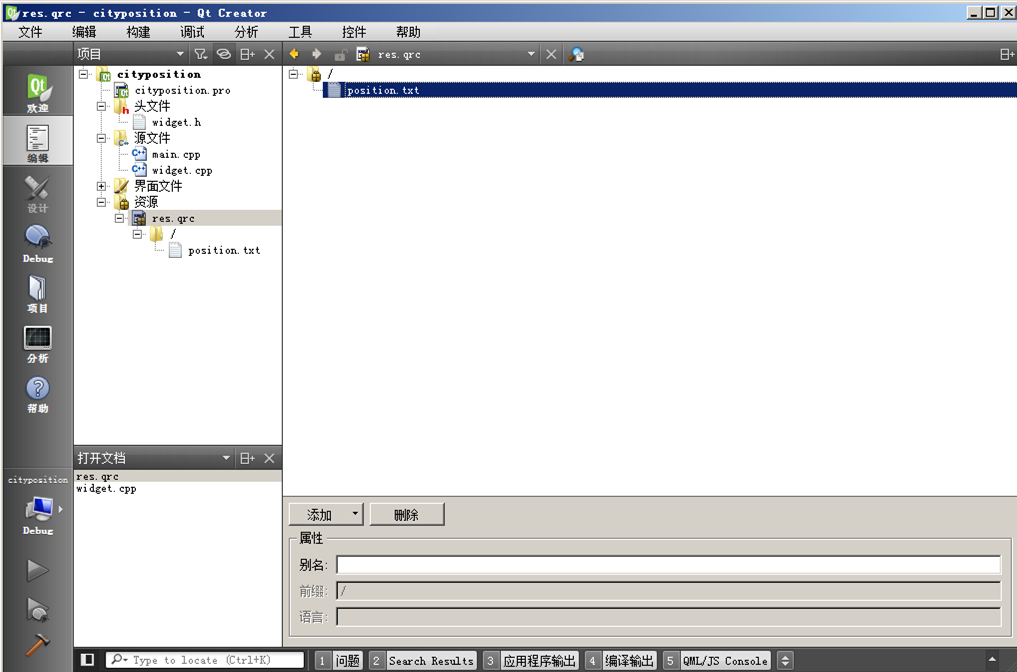Image resolution: width=1017 pixels, height=672 pixels.
Task: Show the 应用程序输出 pane
Action: coord(531,661)
